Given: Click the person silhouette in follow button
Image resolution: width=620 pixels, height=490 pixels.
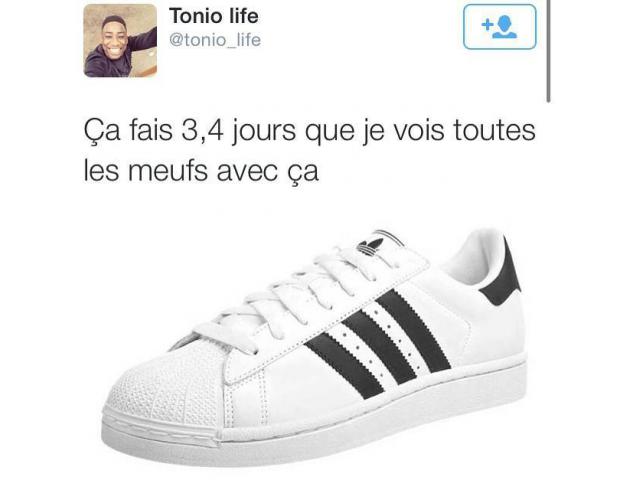Looking at the screenshot, I should click(x=505, y=26).
